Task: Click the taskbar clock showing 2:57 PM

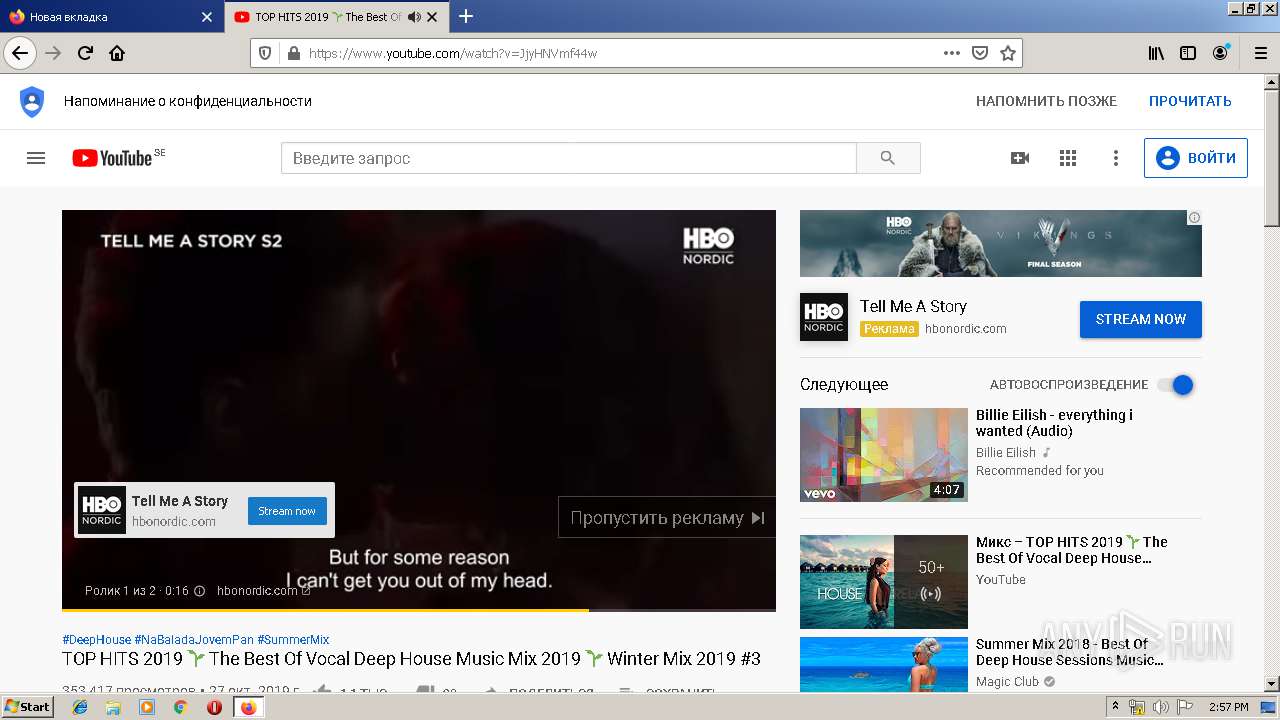Action: coord(1229,707)
